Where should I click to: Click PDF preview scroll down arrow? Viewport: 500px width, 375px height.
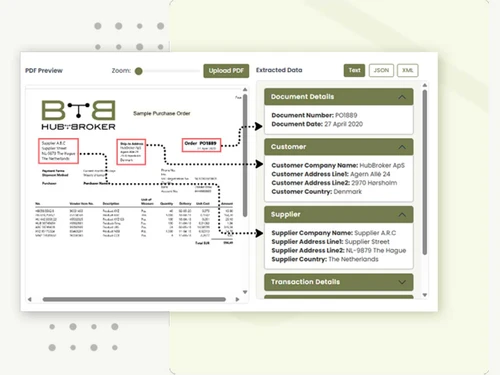coord(245,292)
